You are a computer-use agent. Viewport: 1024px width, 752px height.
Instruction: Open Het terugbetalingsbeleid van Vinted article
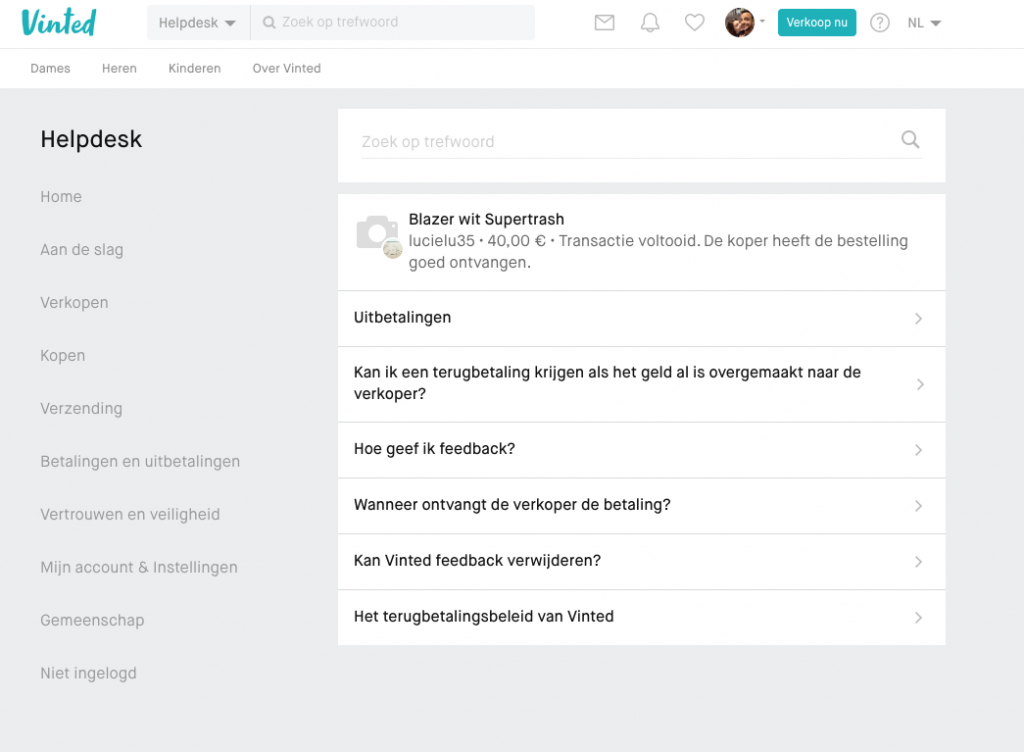641,618
